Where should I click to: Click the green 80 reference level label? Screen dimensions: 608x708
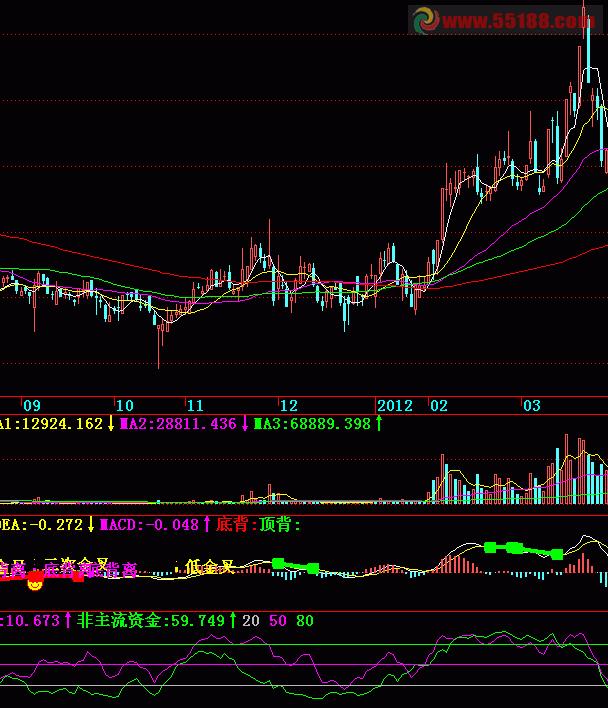305,621
